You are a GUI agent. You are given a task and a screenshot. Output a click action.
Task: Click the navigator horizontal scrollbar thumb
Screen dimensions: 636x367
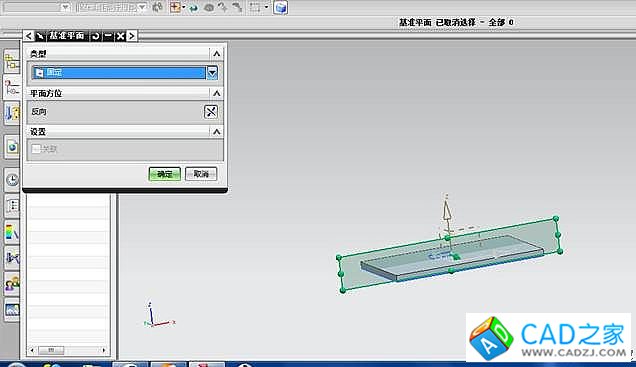pyautogui.click(x=51, y=350)
